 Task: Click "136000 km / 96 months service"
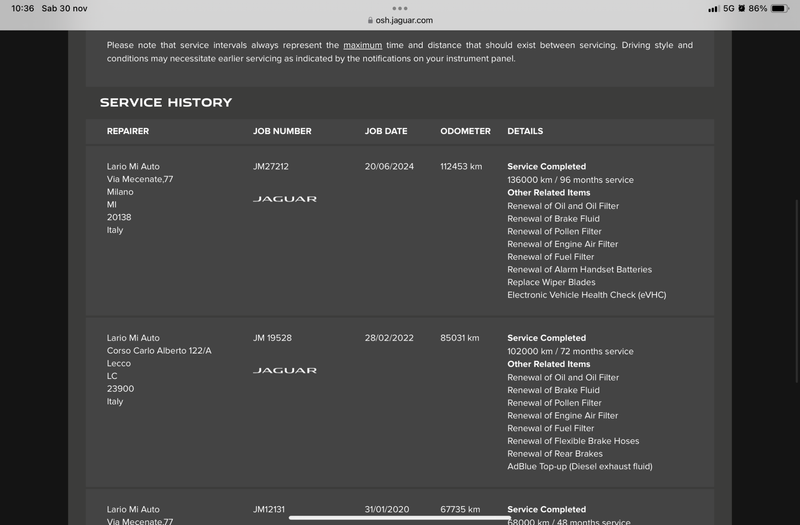[x=570, y=180]
